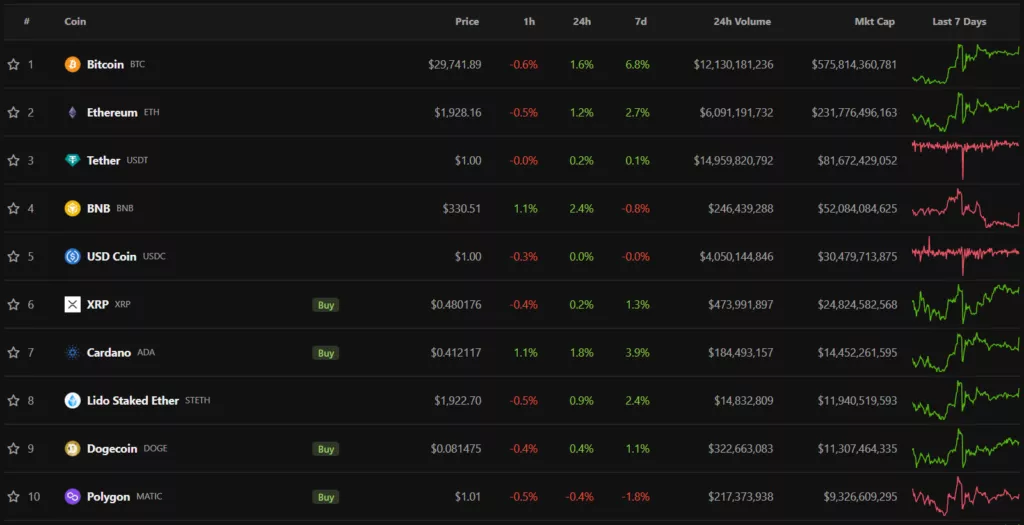Click the USD Coin blue logo icon

pyautogui.click(x=72, y=256)
